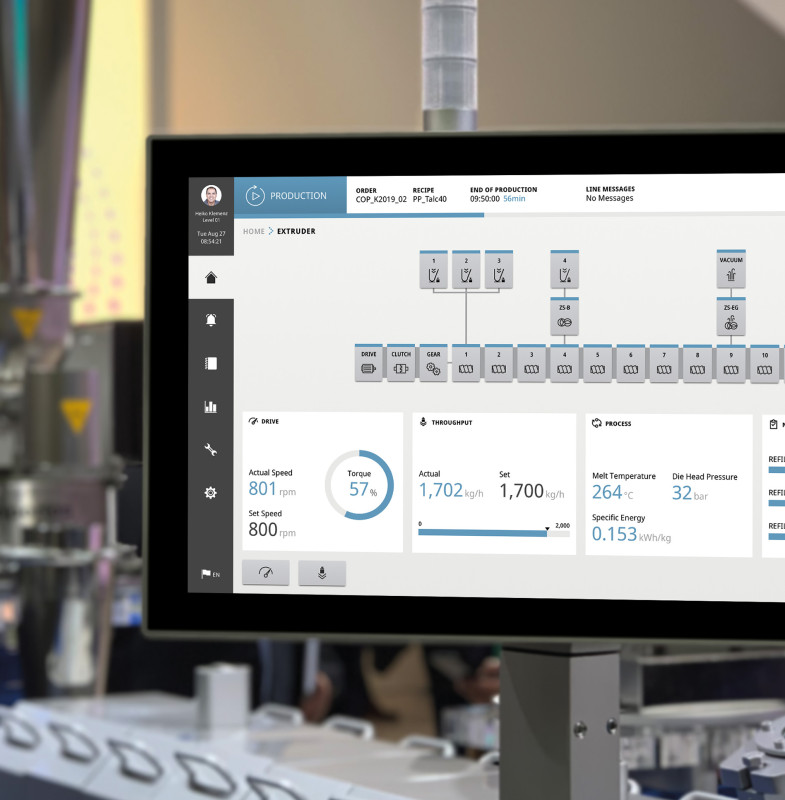Select the CLUTCH tile

(x=401, y=363)
